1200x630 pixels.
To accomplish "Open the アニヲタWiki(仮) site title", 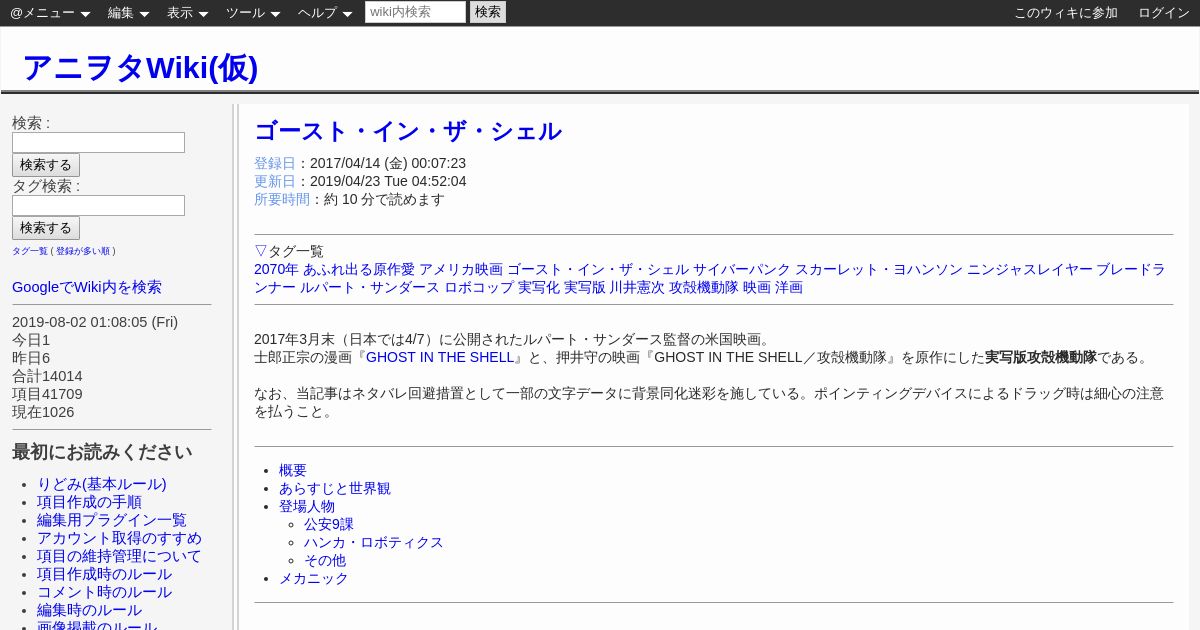I will [x=140, y=67].
